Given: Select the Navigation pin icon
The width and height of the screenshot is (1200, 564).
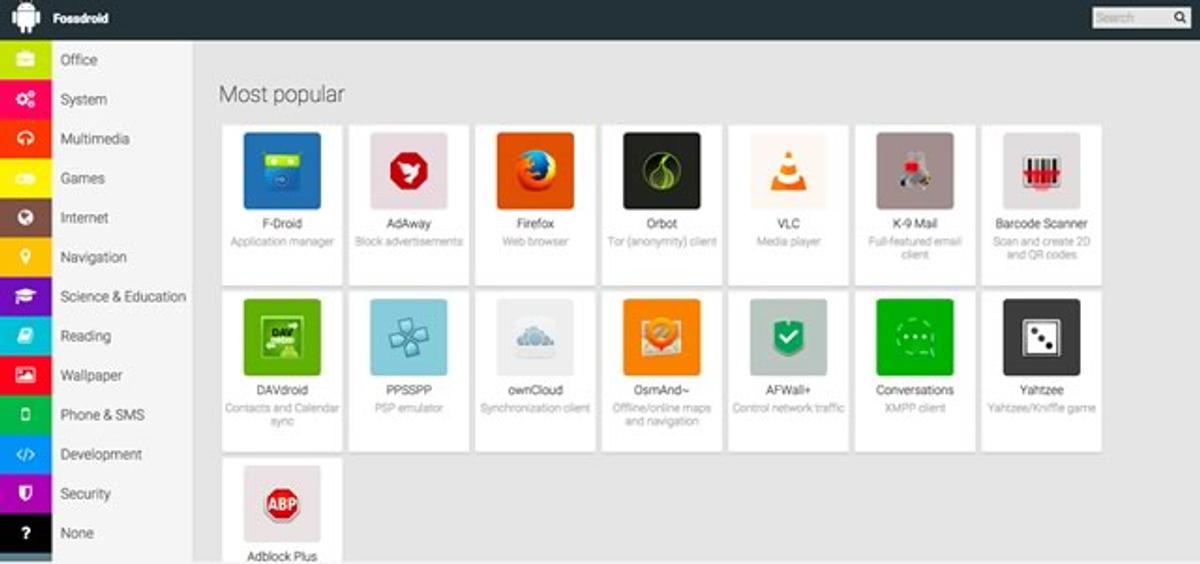Looking at the screenshot, I should [26, 257].
